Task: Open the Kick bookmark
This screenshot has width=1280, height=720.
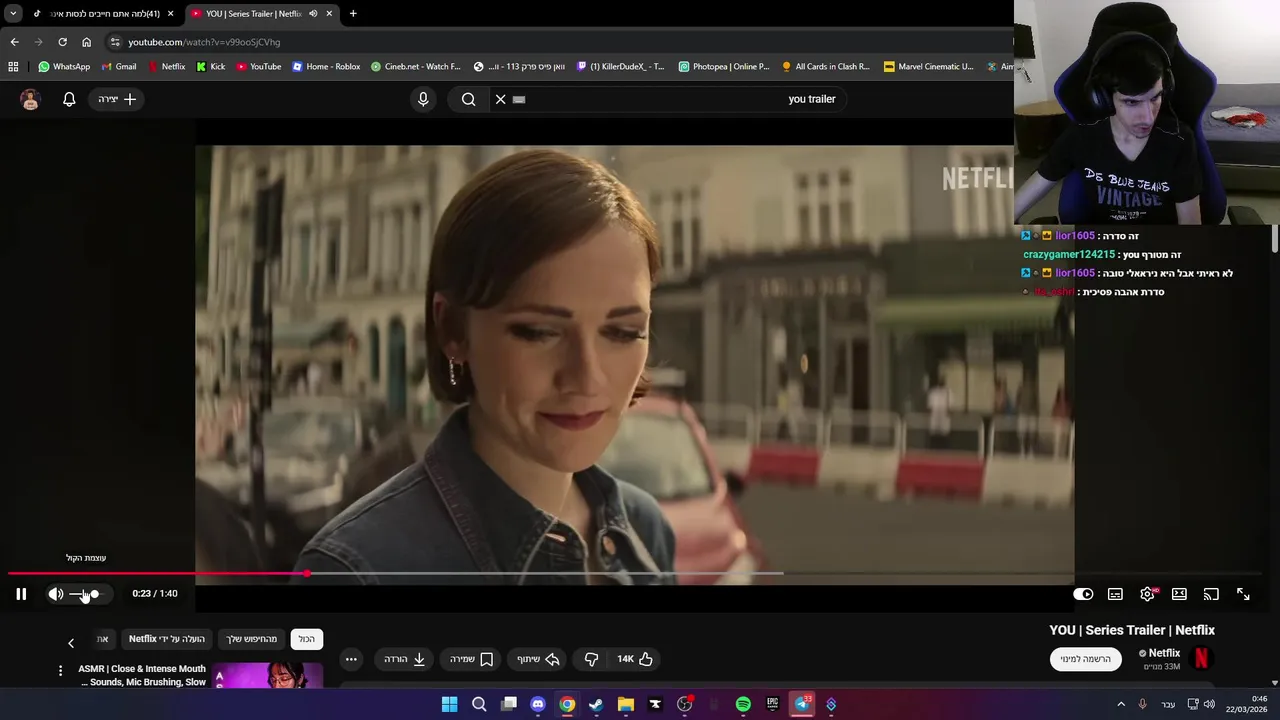Action: (x=211, y=67)
